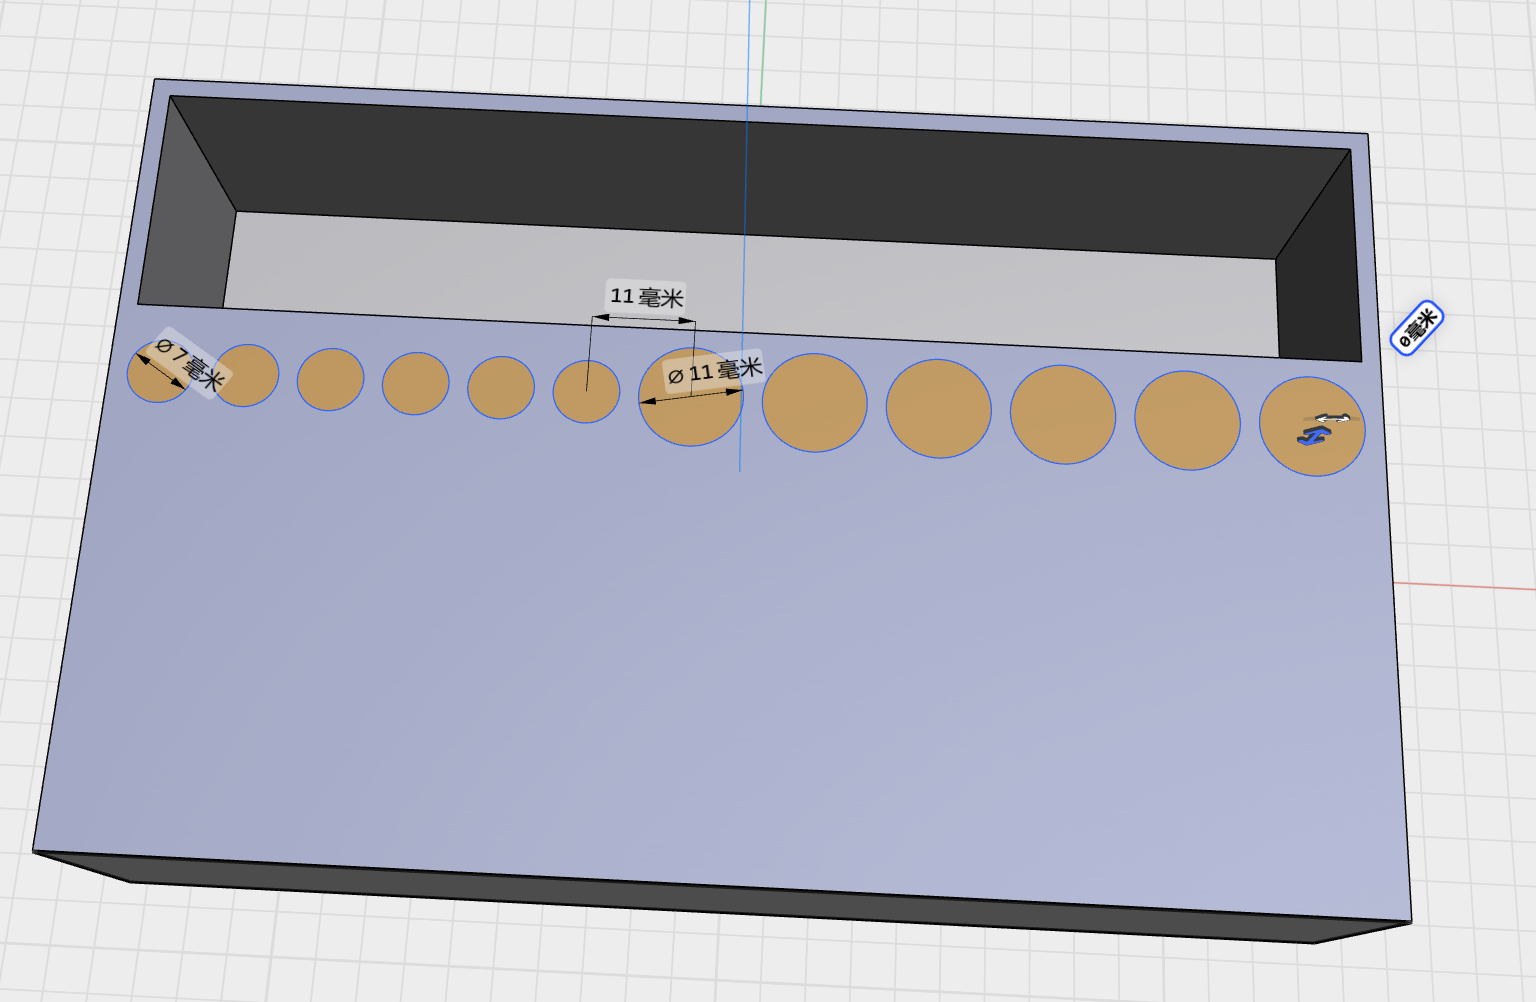Select the 11 毫米 spacing dimension label
This screenshot has height=1002, width=1536.
[647, 297]
